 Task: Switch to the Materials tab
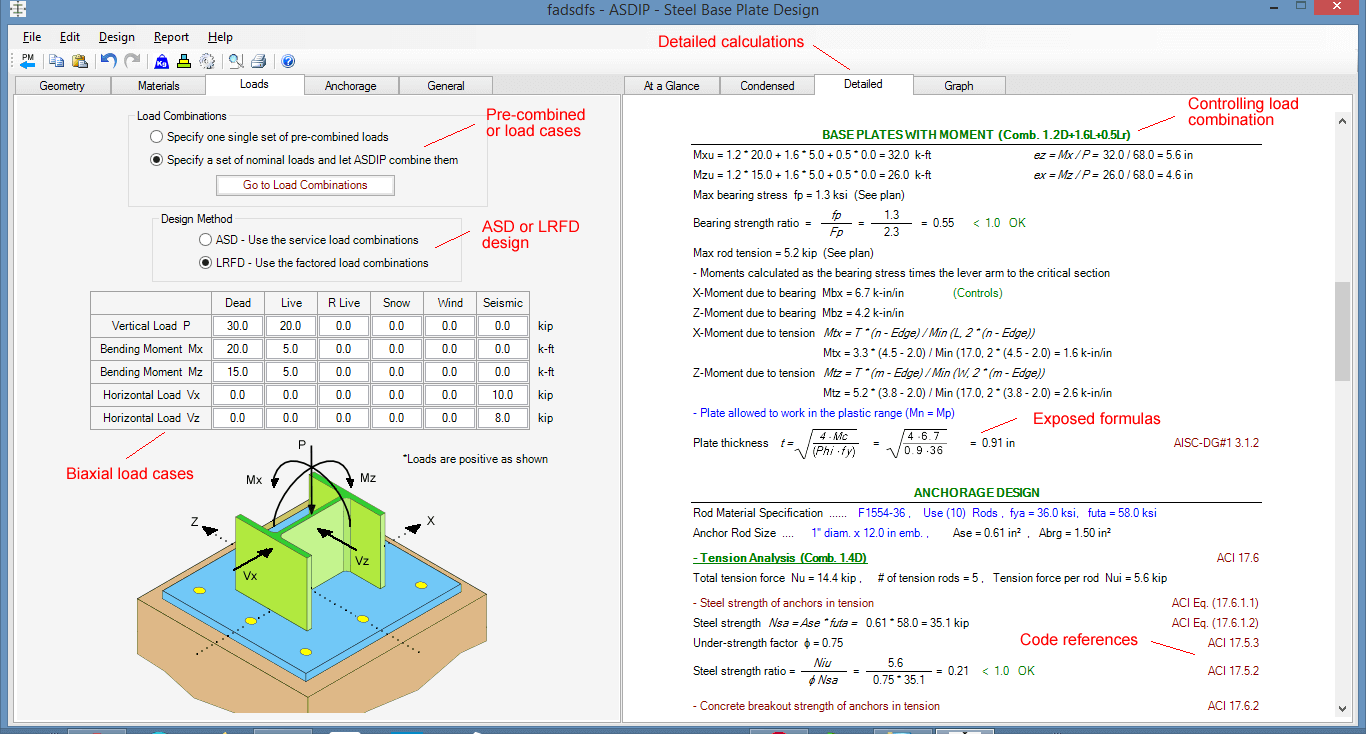pyautogui.click(x=159, y=86)
